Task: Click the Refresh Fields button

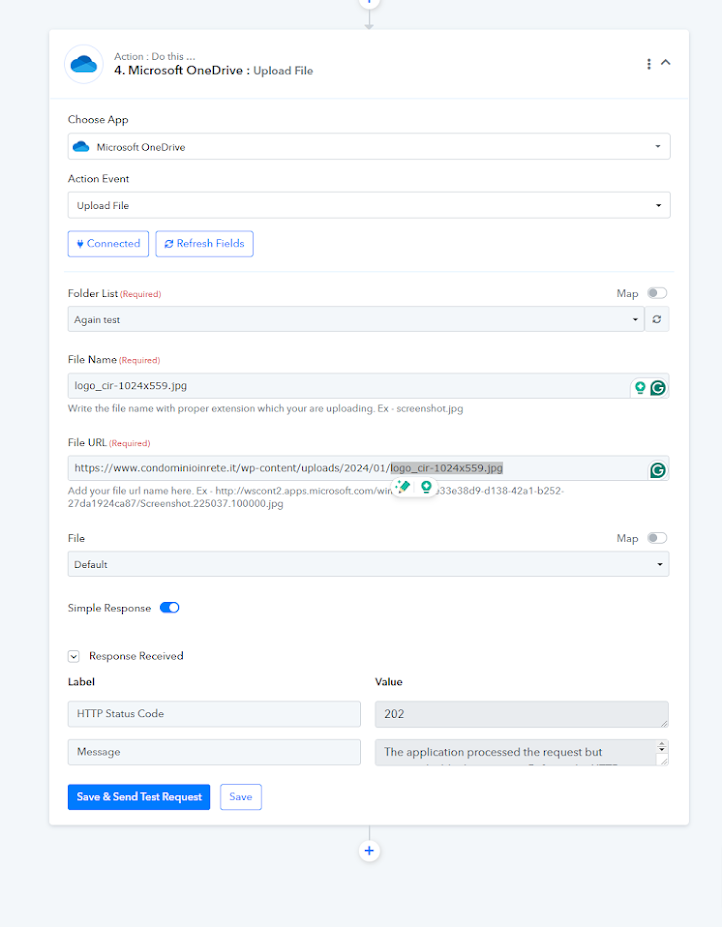Action: pyautogui.click(x=205, y=244)
